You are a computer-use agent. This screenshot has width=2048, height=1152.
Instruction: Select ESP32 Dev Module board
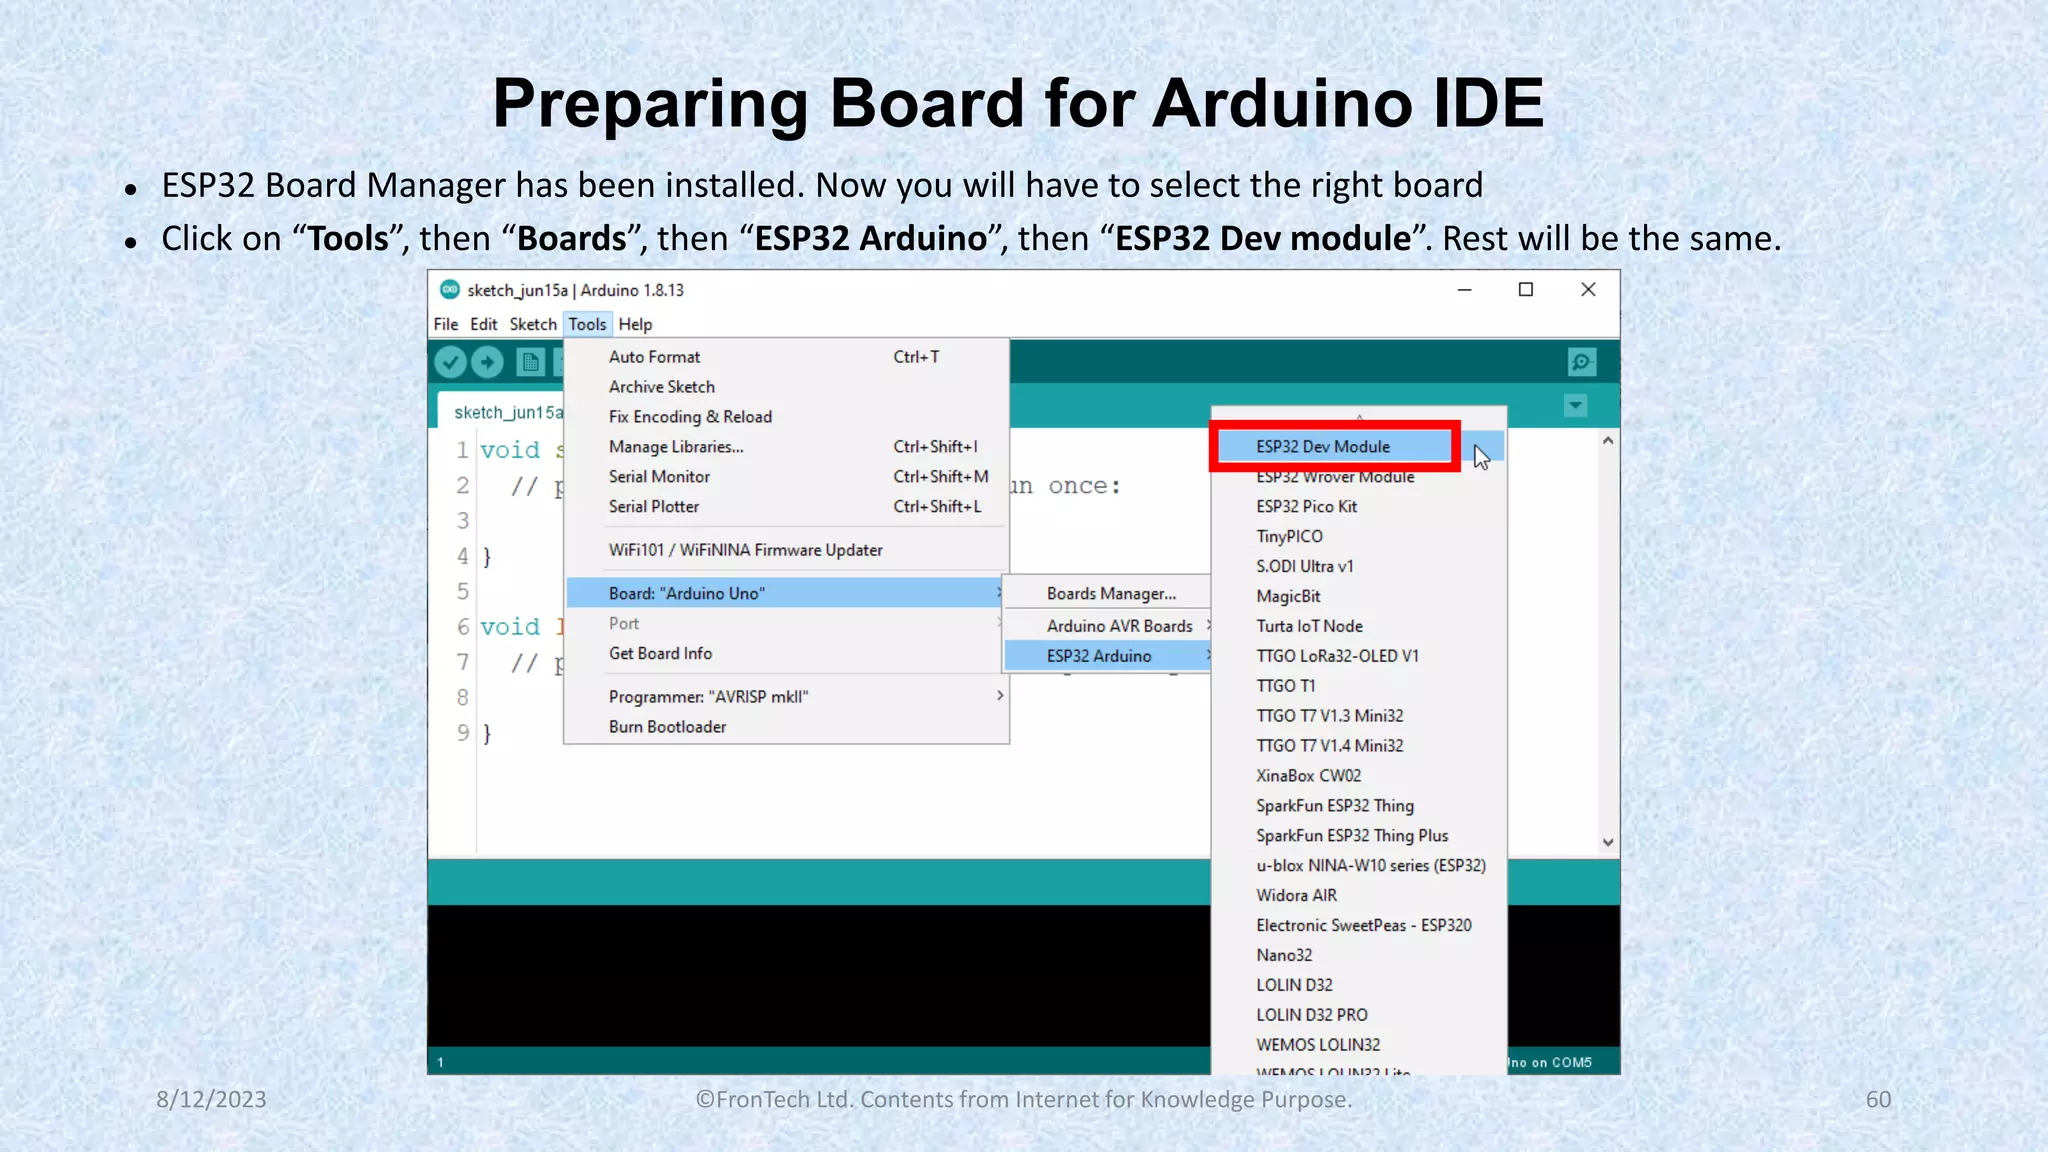click(1359, 447)
